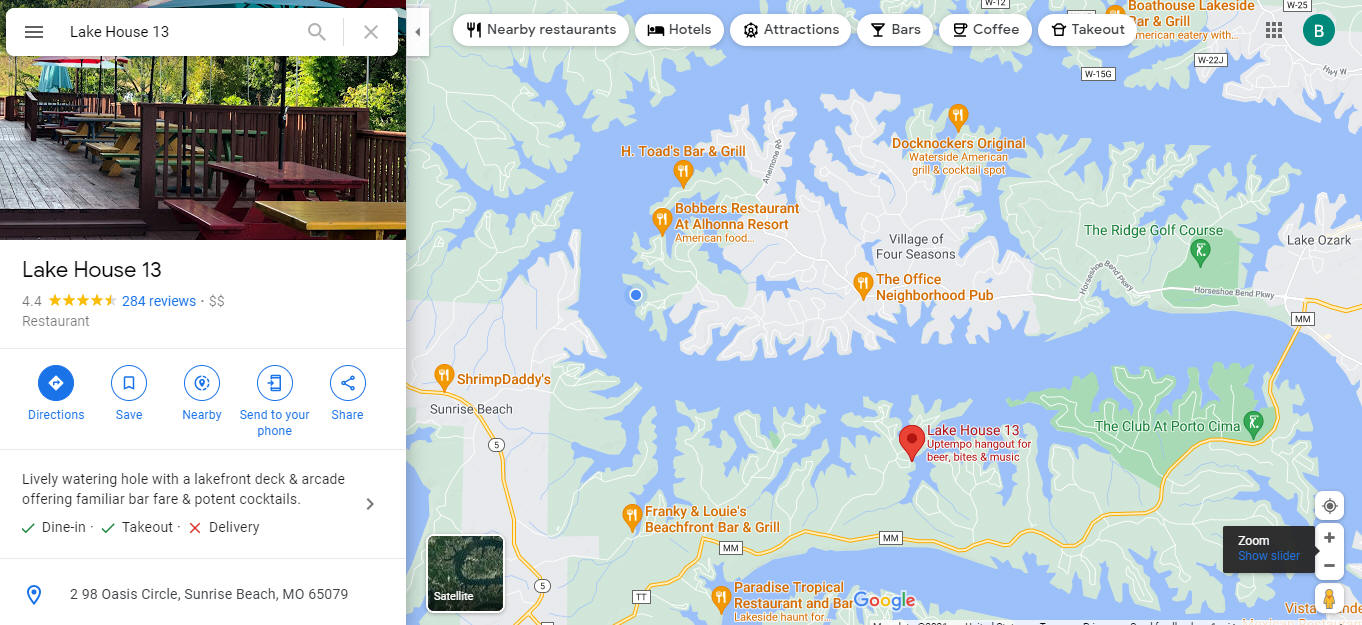Open Street View with the Pegman
This screenshot has width=1362, height=625.
pos(1329,598)
